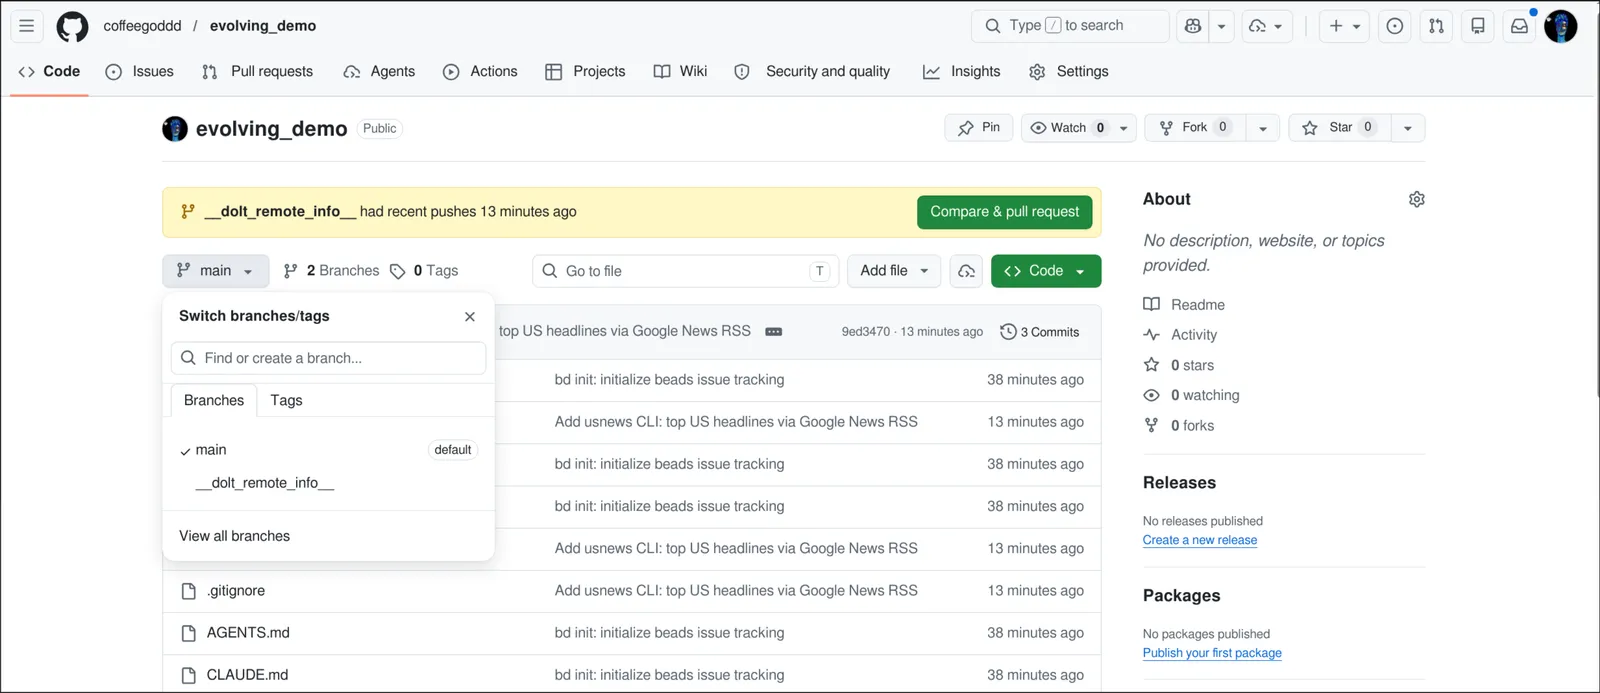Open the green Code dropdown

click(1046, 271)
